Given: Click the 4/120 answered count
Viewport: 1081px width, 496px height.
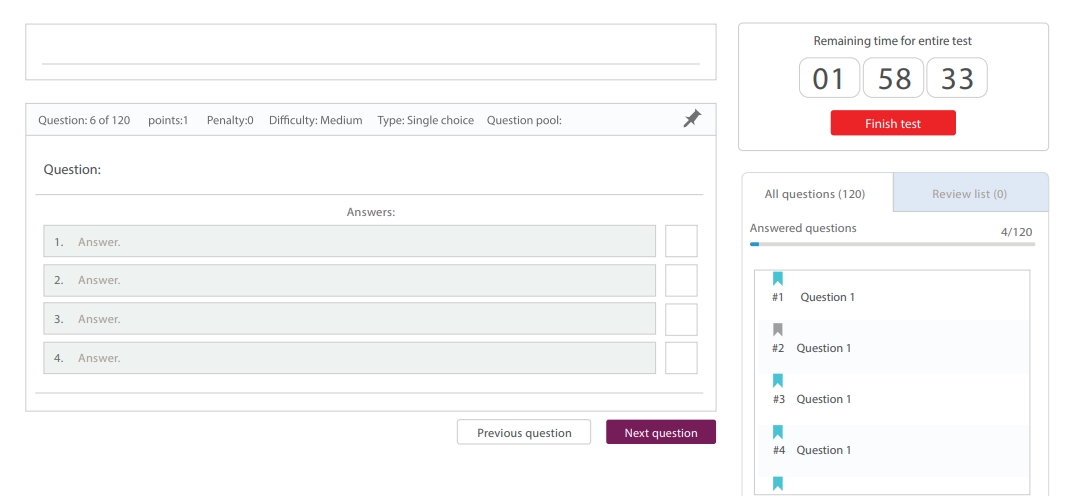Looking at the screenshot, I should pos(1016,232).
